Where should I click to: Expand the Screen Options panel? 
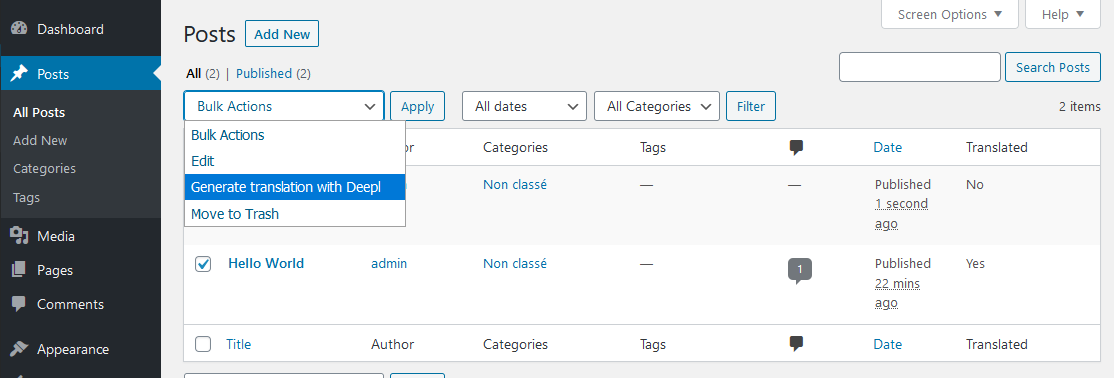tap(950, 14)
